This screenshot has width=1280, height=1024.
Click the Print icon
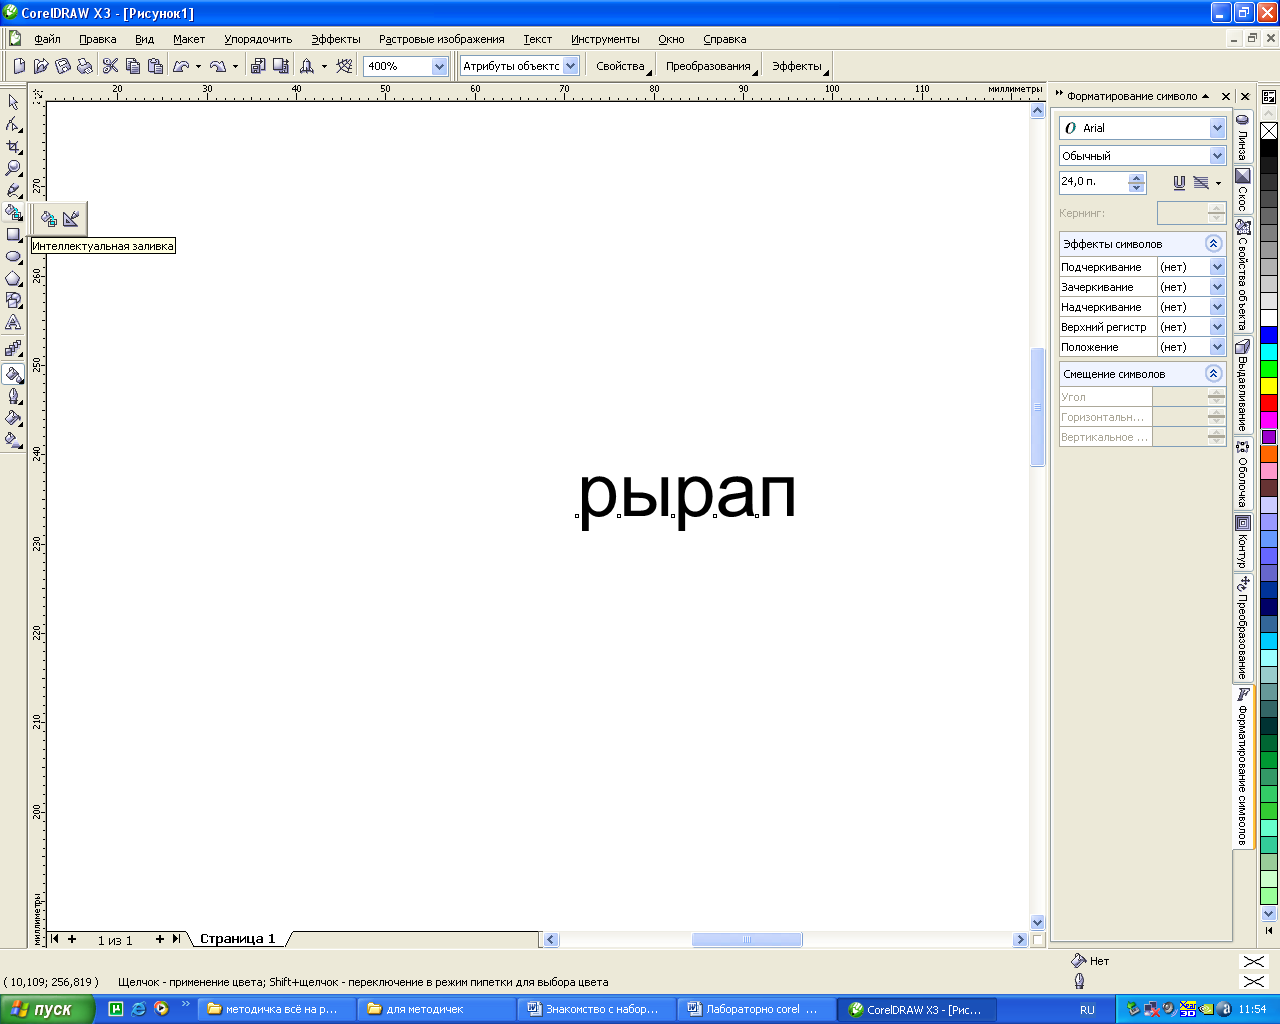tap(85, 66)
